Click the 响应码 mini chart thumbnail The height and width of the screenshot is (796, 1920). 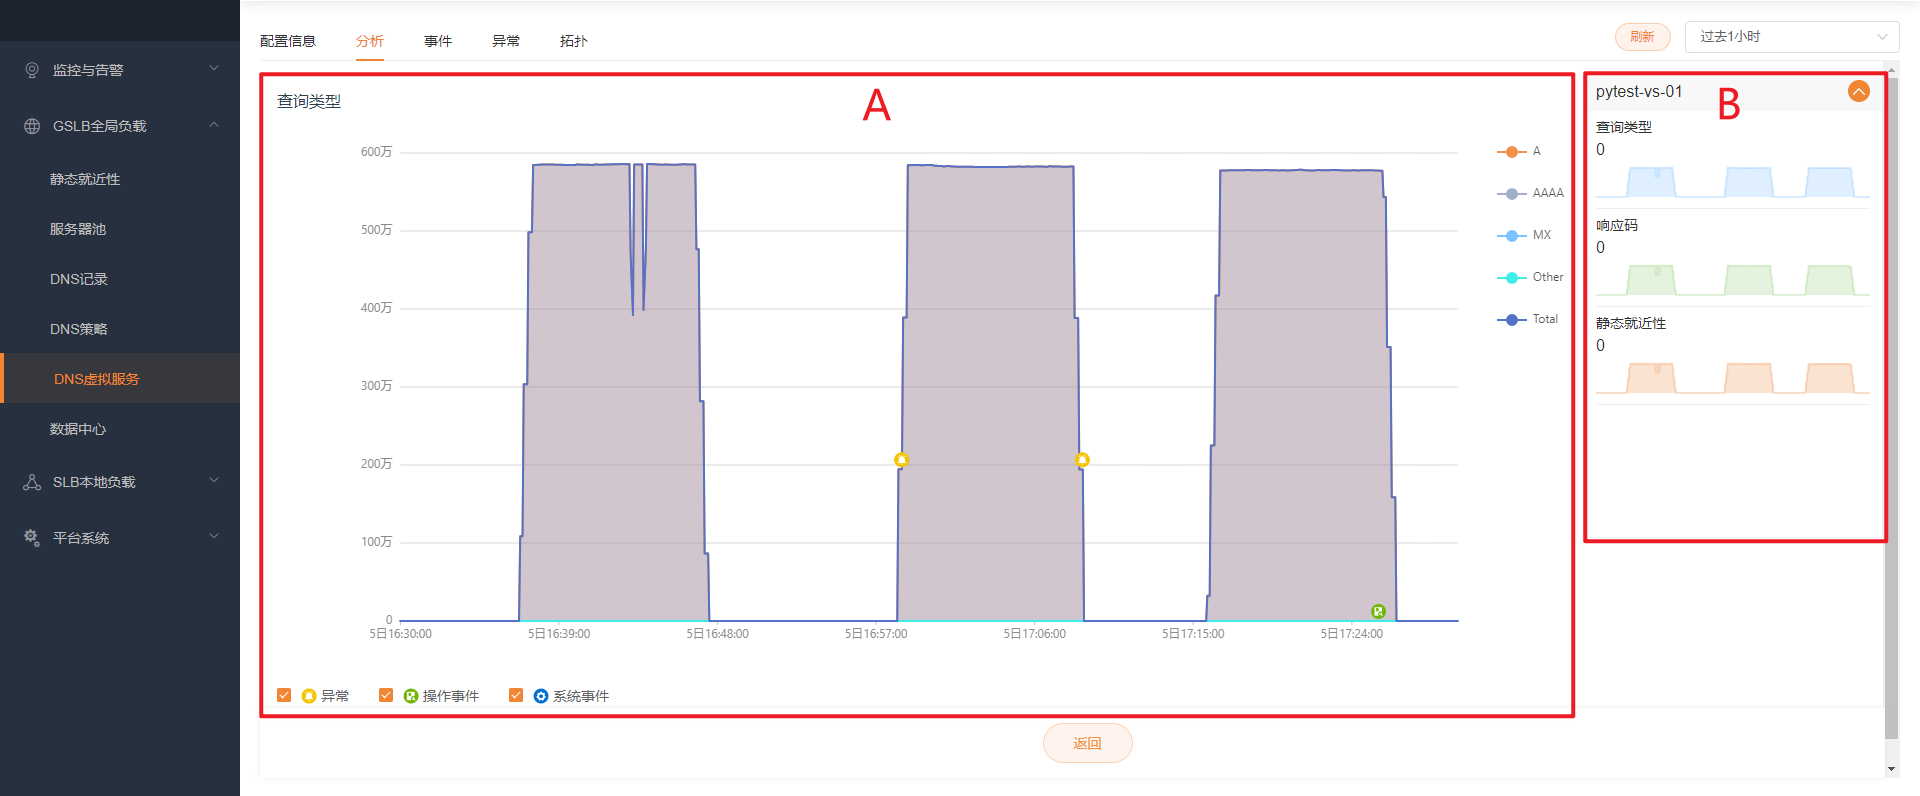pyautogui.click(x=1731, y=279)
